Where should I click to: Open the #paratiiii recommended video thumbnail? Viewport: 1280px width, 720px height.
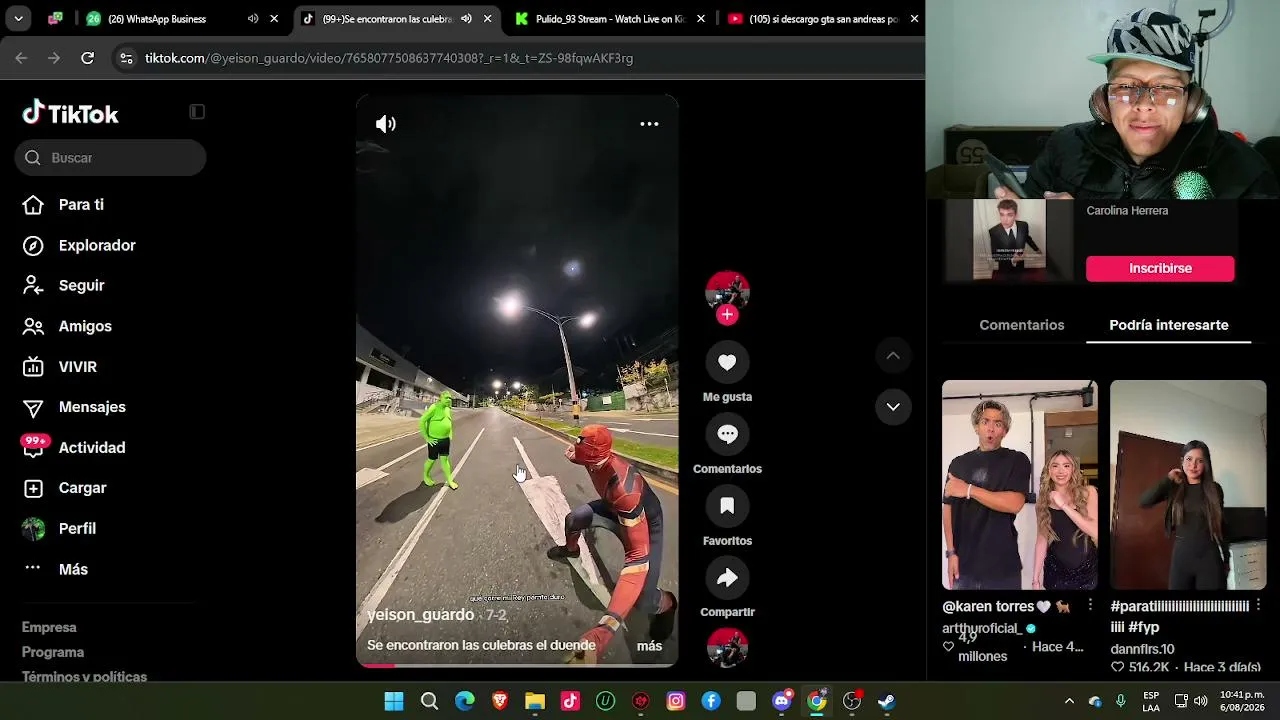(x=1188, y=485)
